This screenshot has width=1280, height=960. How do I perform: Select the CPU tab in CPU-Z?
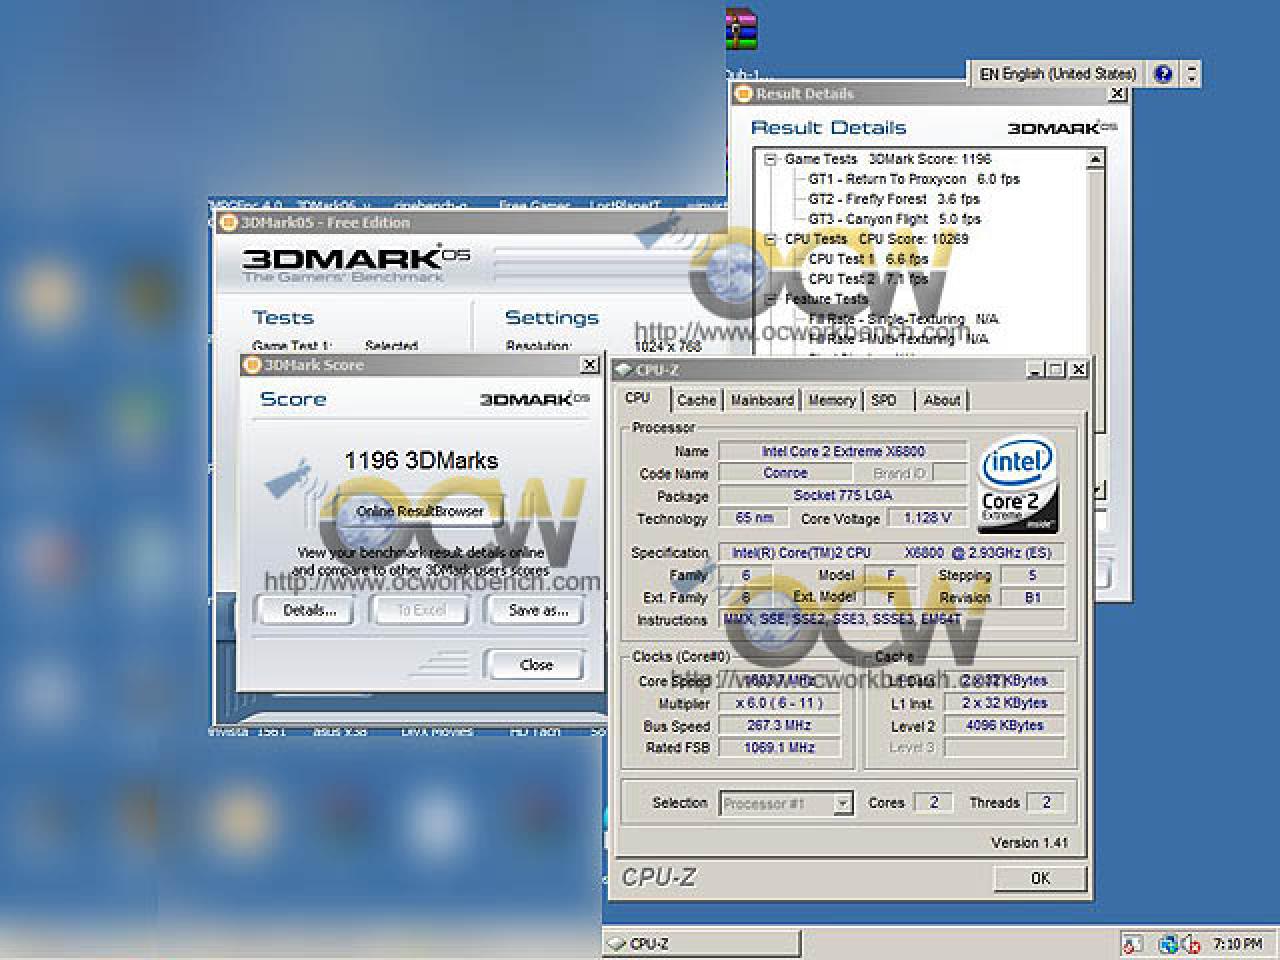pos(637,398)
